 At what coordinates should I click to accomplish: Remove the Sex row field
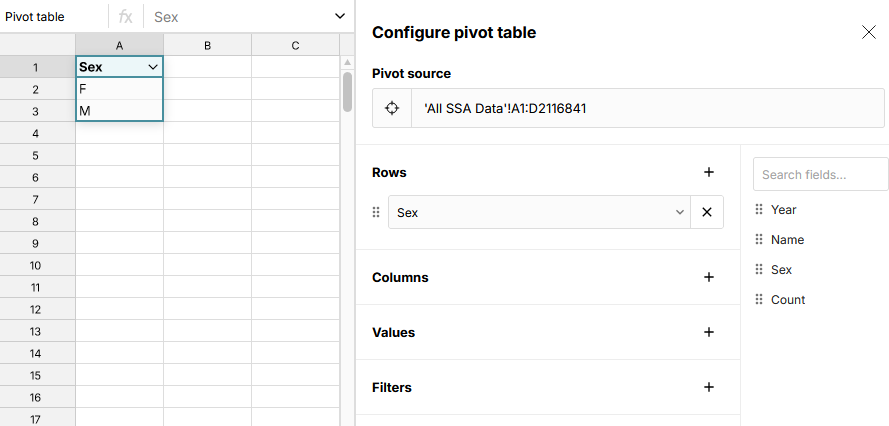pyautogui.click(x=707, y=212)
